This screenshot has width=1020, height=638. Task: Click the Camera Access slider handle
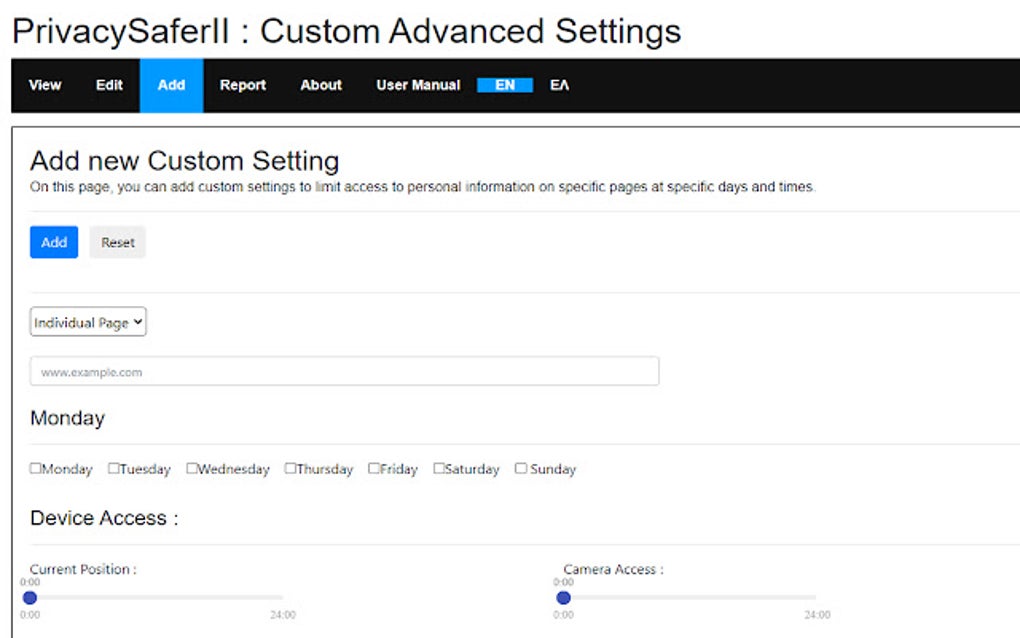pyautogui.click(x=563, y=598)
